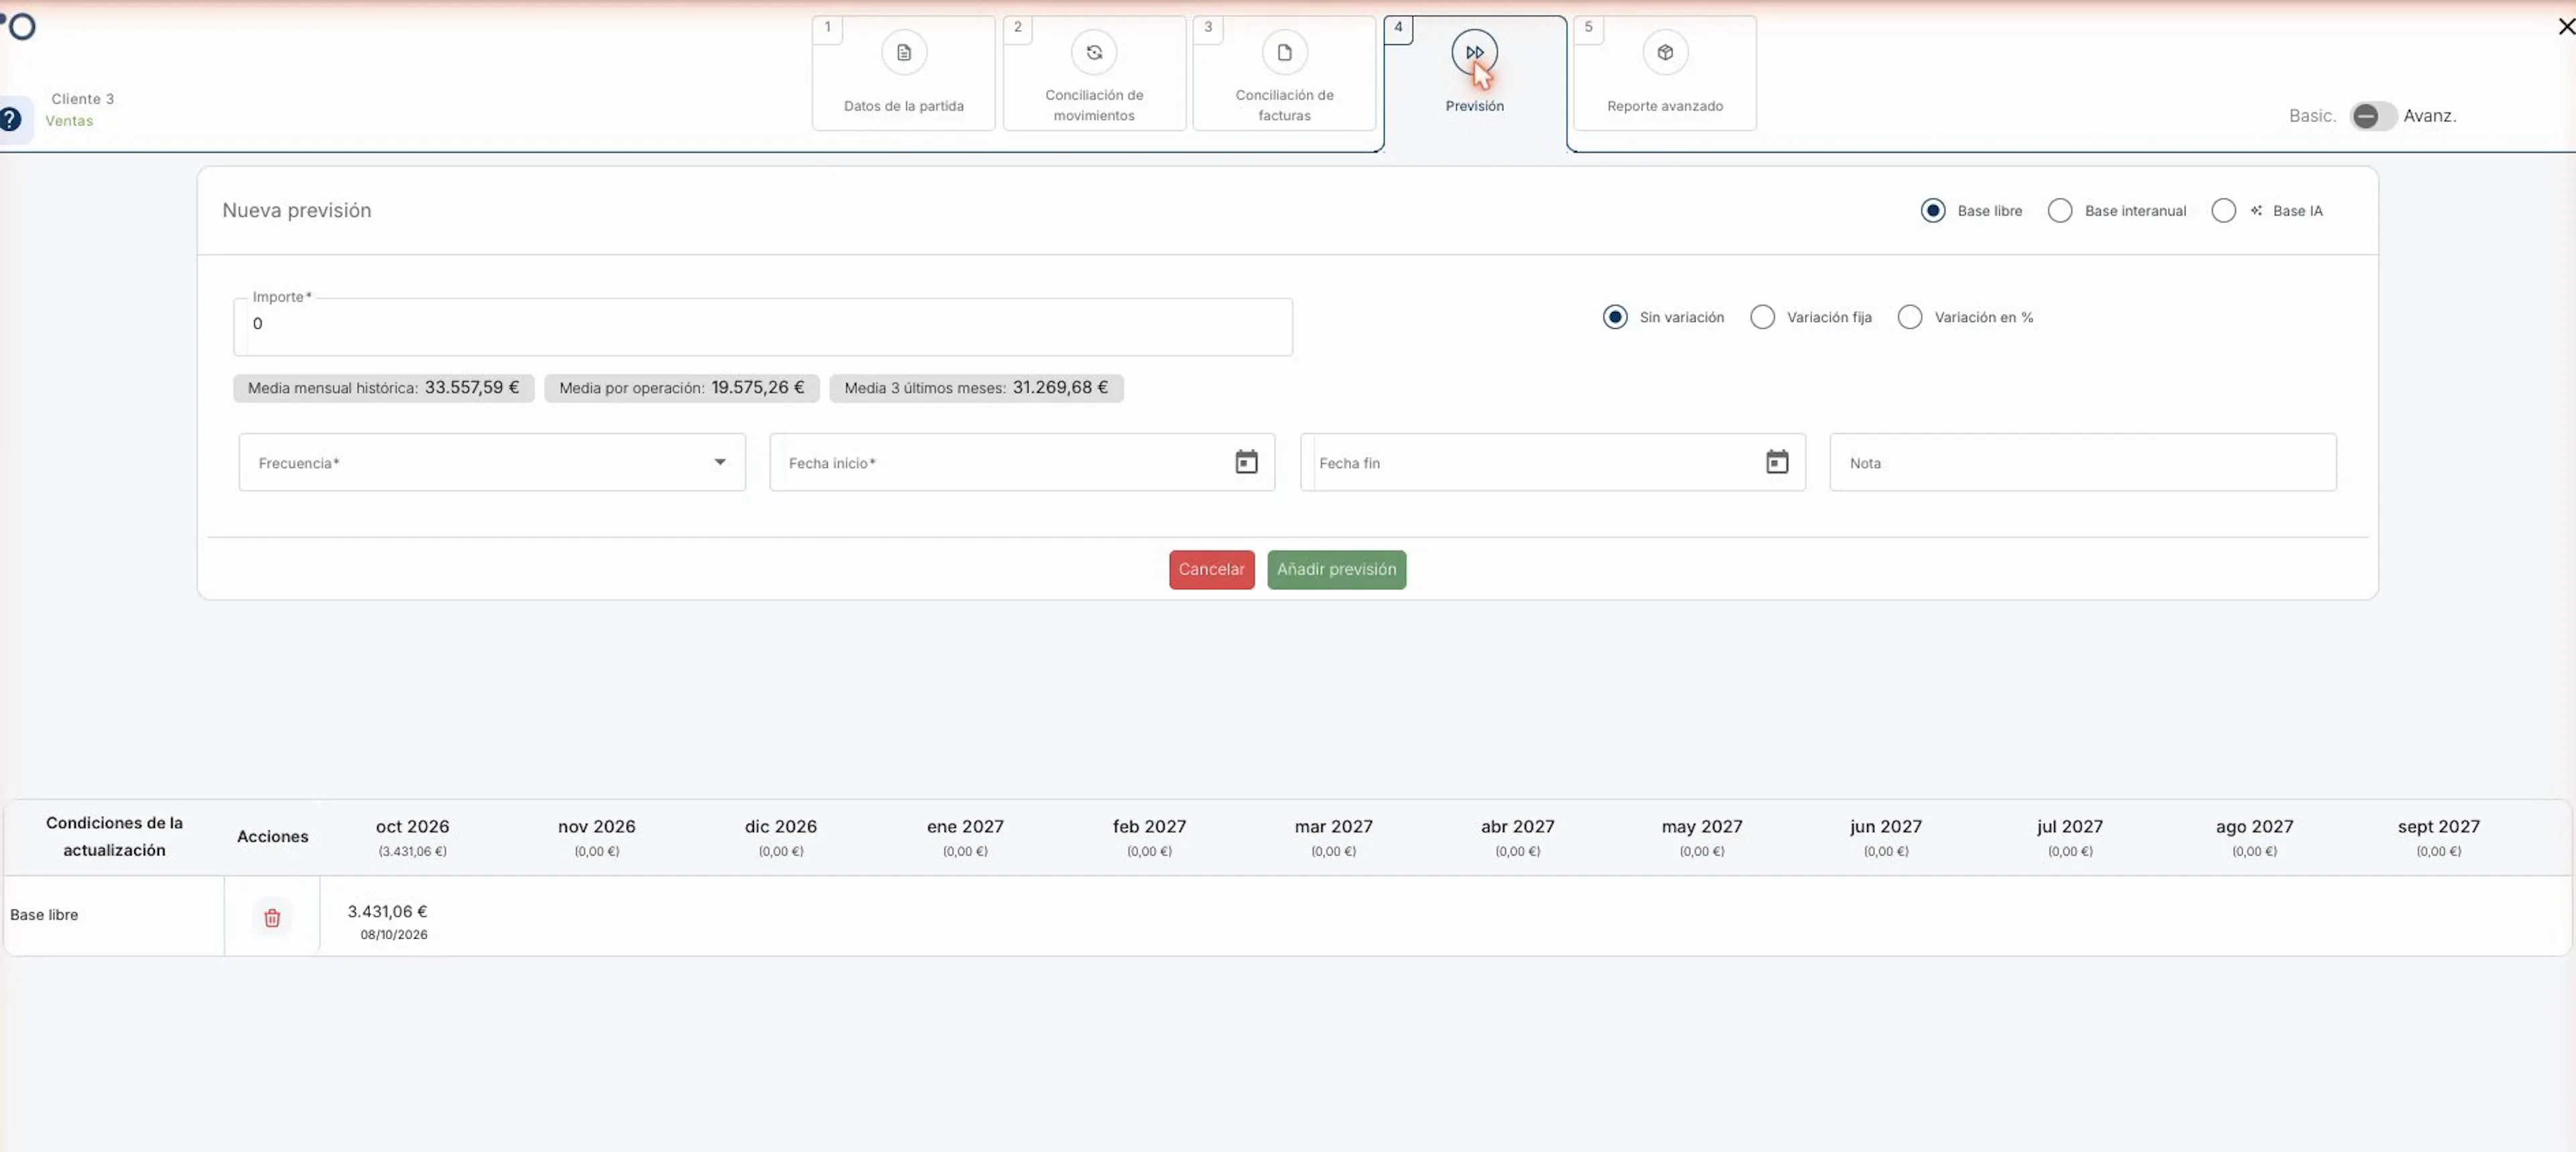Image resolution: width=2576 pixels, height=1152 pixels.
Task: Go to the Conciliación de facturas step
Action: tap(1284, 73)
